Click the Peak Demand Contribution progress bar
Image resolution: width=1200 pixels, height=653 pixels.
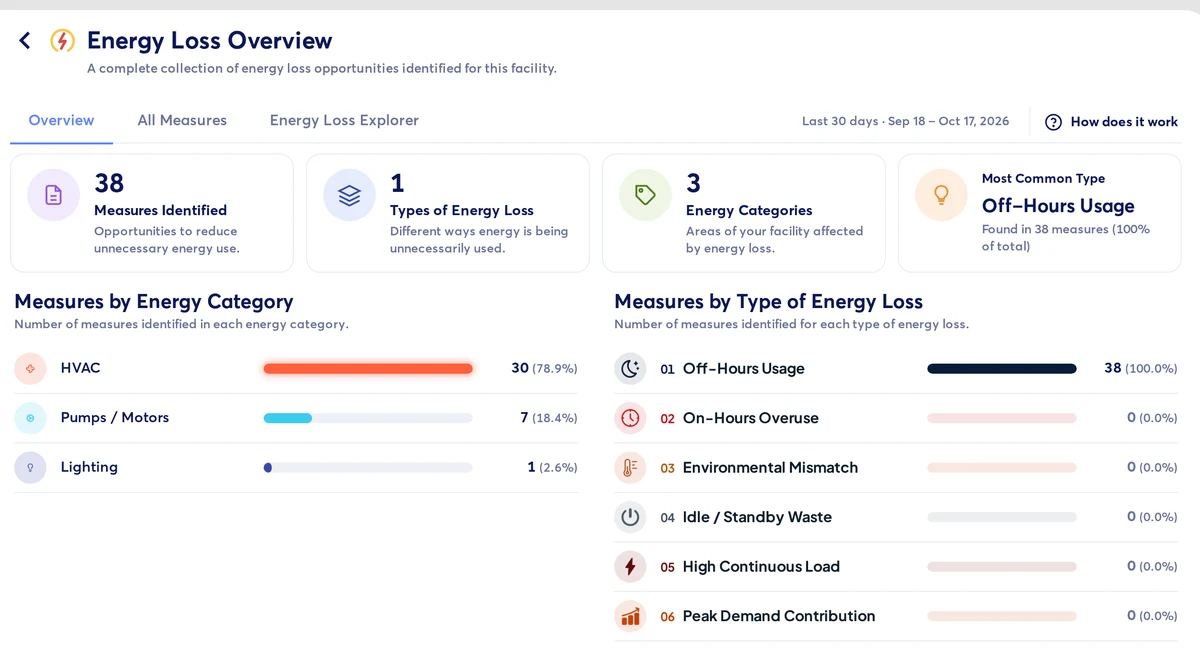point(1002,616)
